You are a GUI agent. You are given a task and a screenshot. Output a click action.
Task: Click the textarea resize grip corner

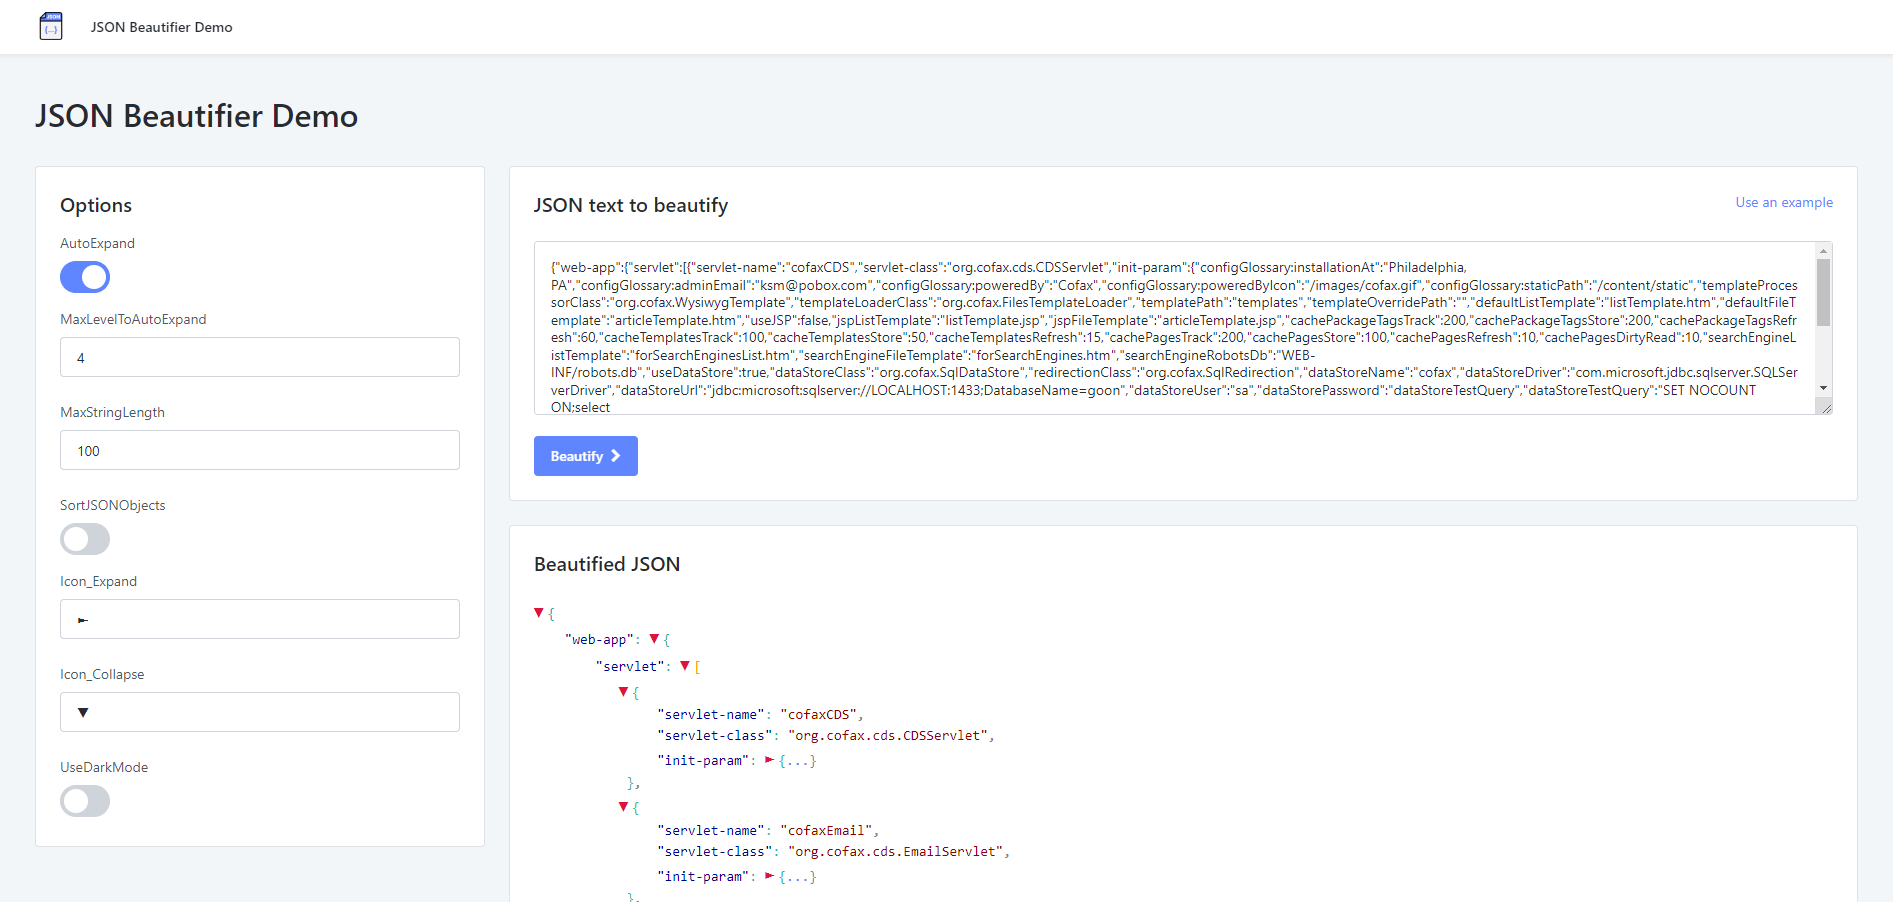click(x=1825, y=407)
